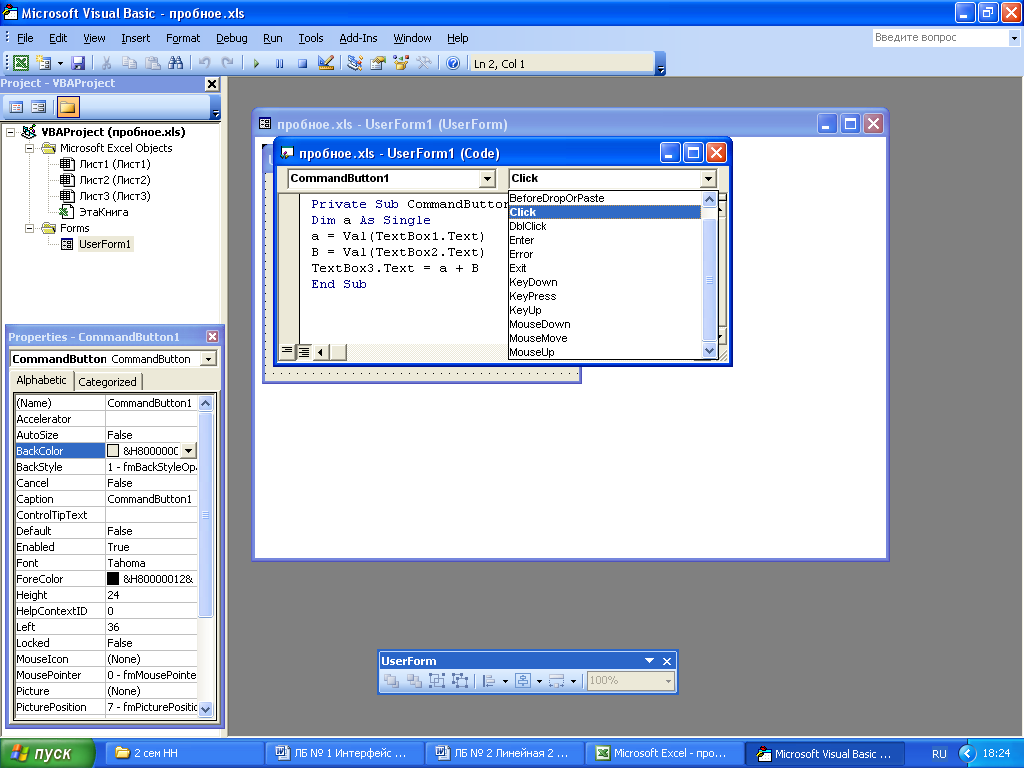Viewport: 1024px width, 768px height.
Task: Open the Debug menu
Action: click(232, 39)
